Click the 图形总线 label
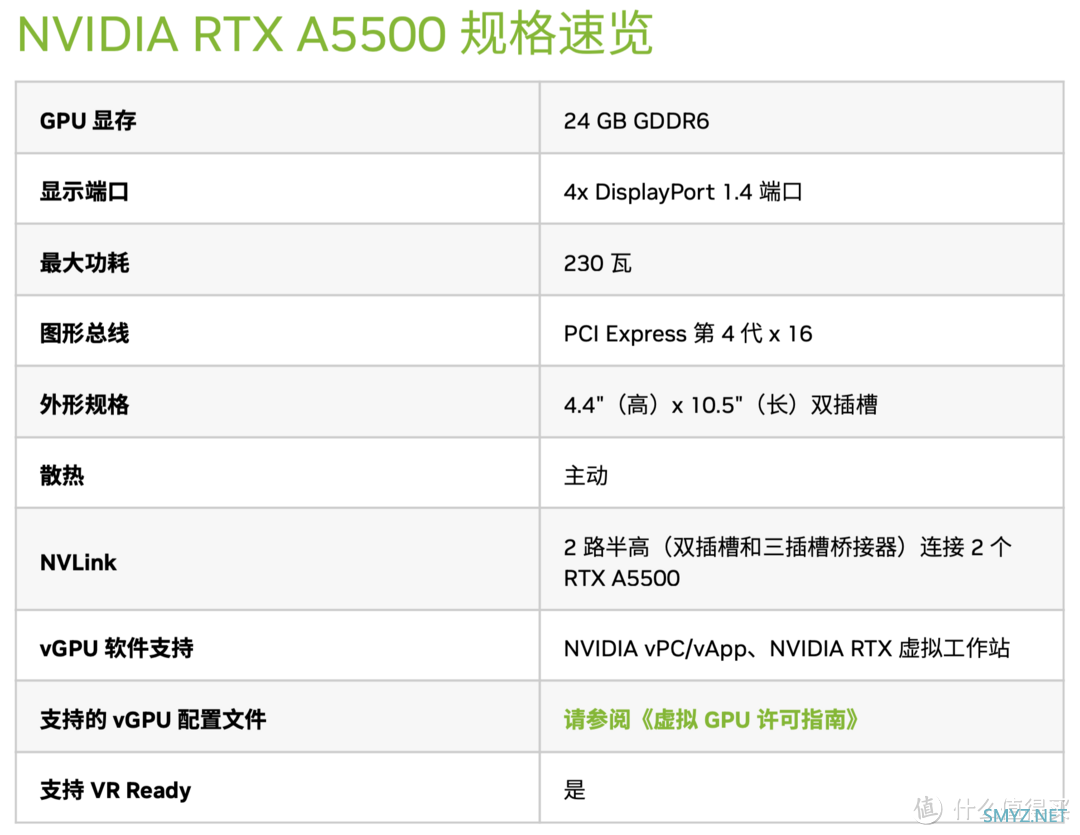The width and height of the screenshot is (1080, 835). [x=85, y=333]
